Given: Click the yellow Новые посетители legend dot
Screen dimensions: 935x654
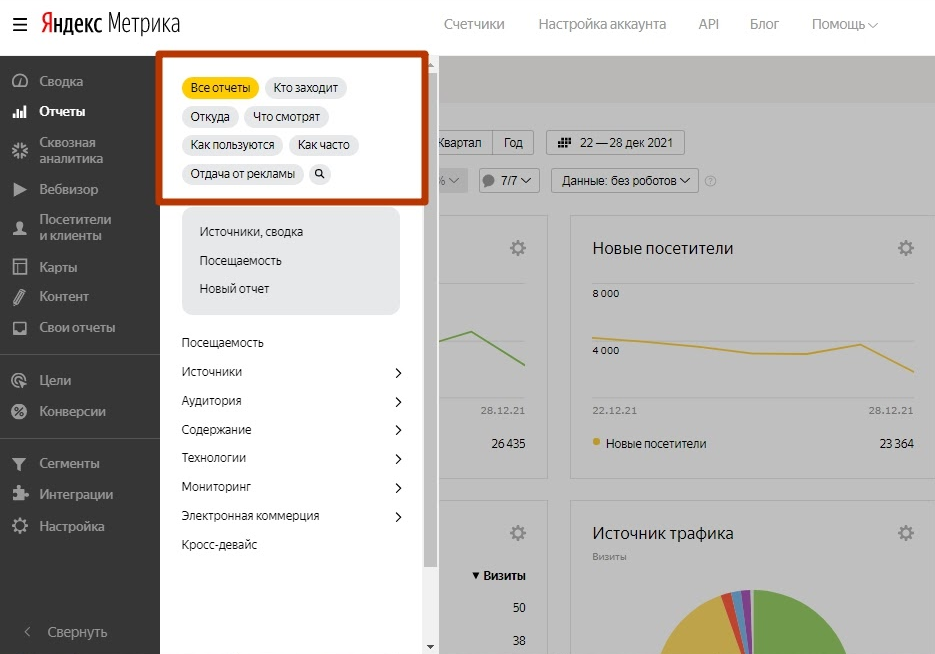Looking at the screenshot, I should tap(596, 442).
